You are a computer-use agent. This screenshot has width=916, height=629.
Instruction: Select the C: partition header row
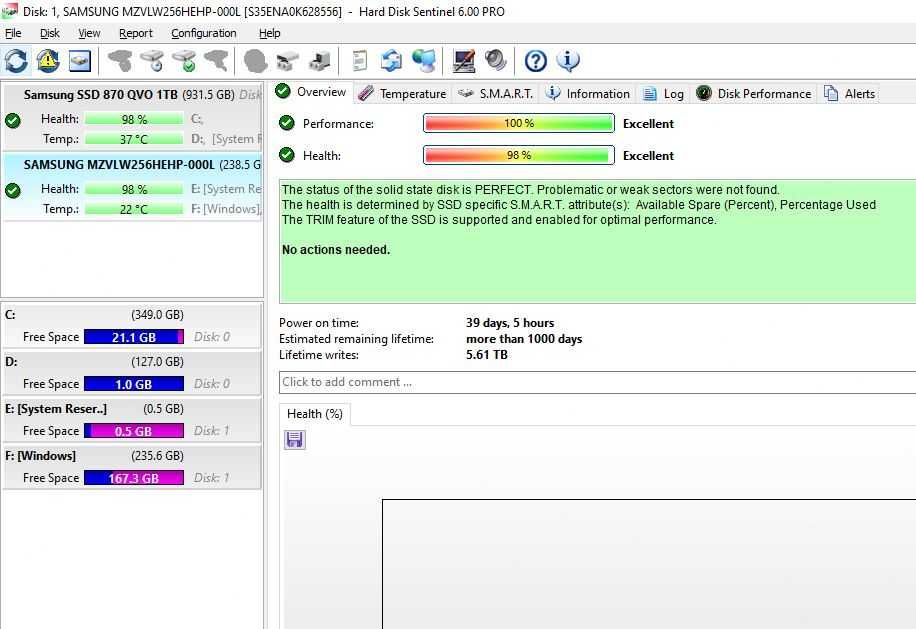pos(132,315)
